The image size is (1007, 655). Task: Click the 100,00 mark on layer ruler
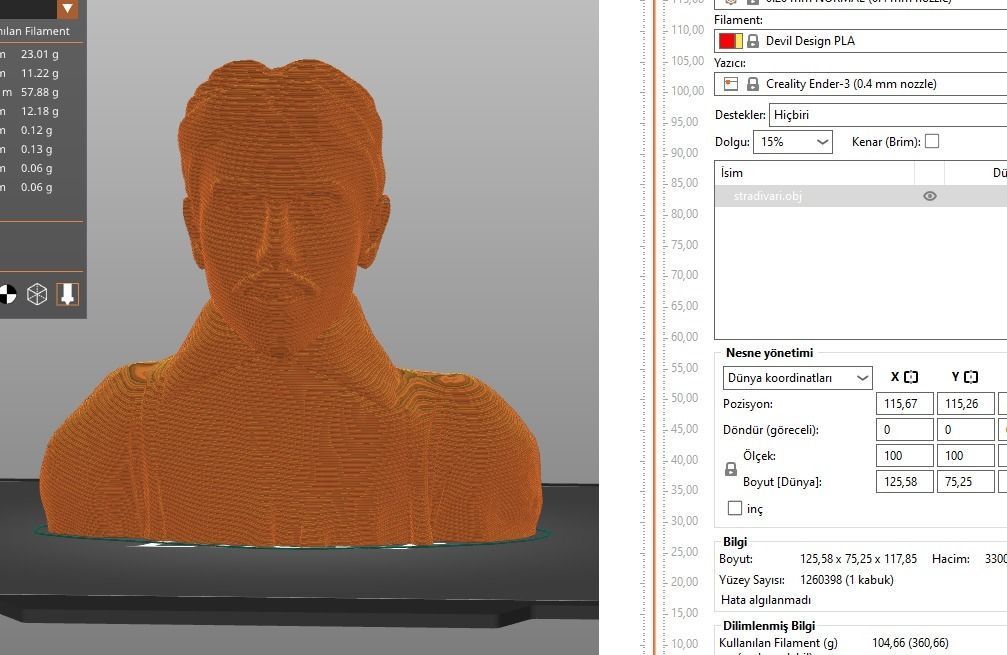(x=687, y=91)
